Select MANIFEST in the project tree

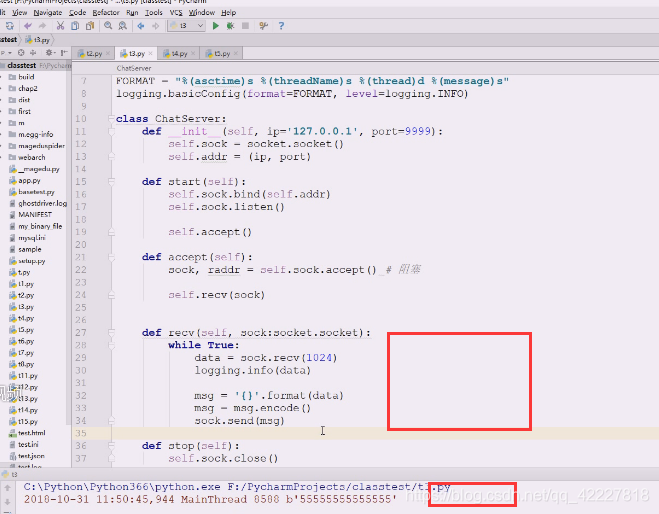35,215
